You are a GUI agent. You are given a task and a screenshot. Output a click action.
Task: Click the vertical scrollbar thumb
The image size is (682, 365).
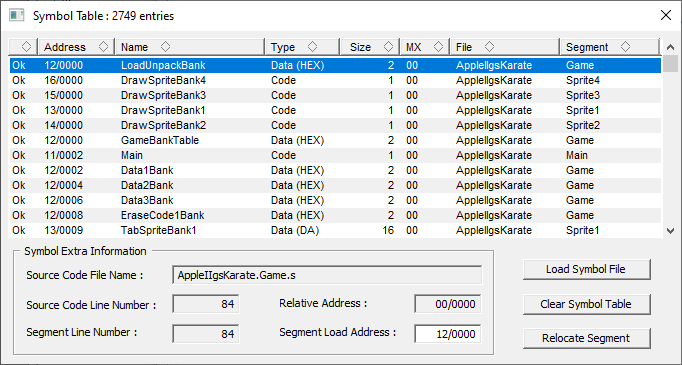(670, 64)
